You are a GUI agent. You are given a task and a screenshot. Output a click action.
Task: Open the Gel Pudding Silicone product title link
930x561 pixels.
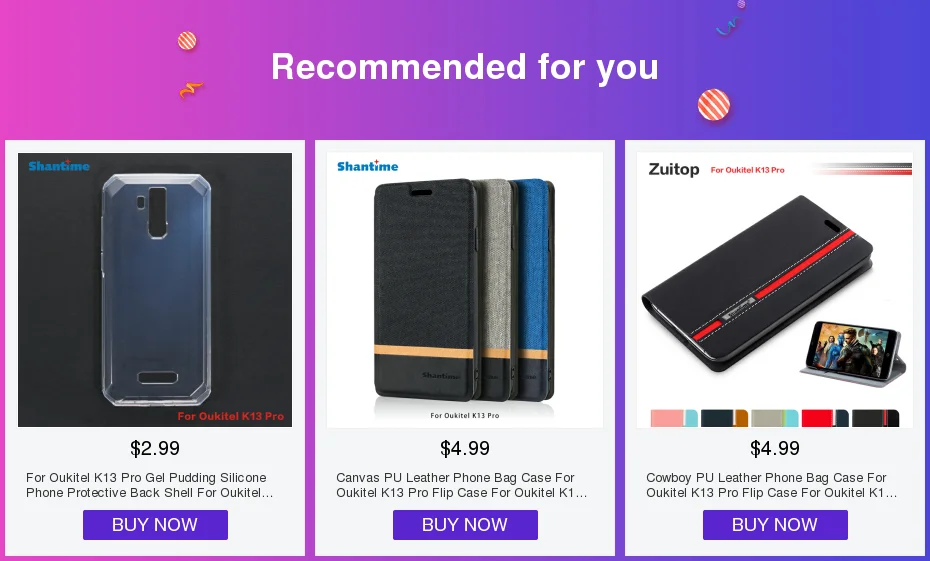(x=149, y=485)
